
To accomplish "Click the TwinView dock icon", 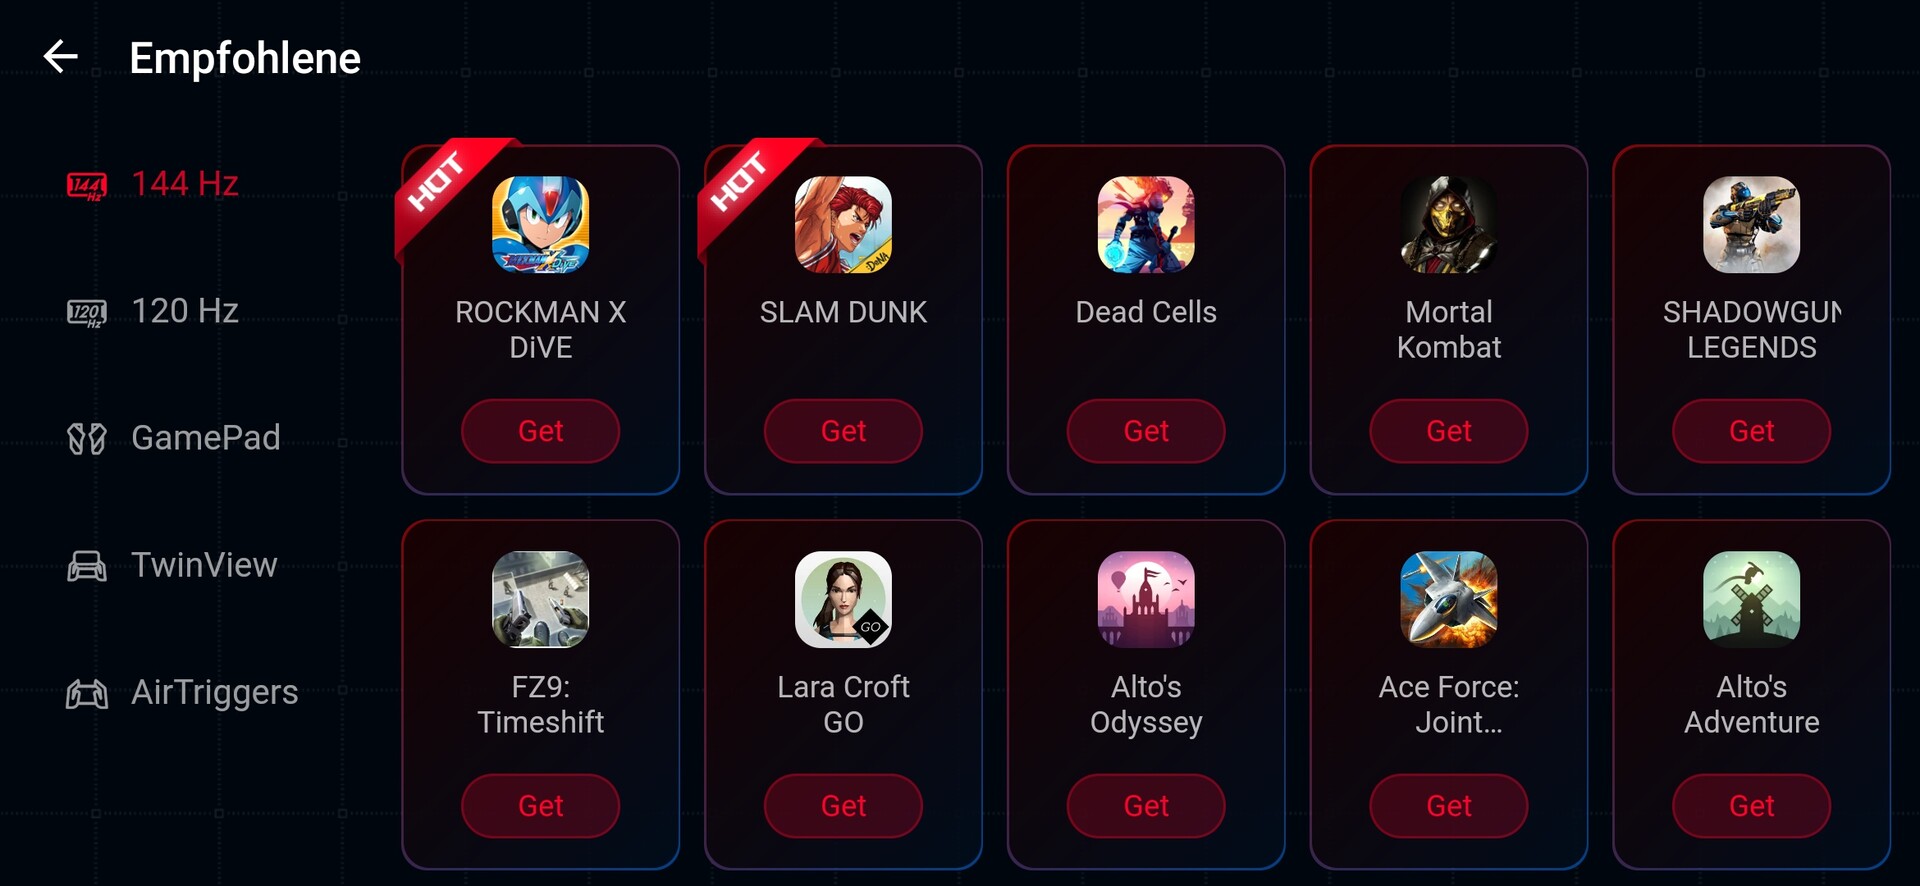I will tap(87, 566).
